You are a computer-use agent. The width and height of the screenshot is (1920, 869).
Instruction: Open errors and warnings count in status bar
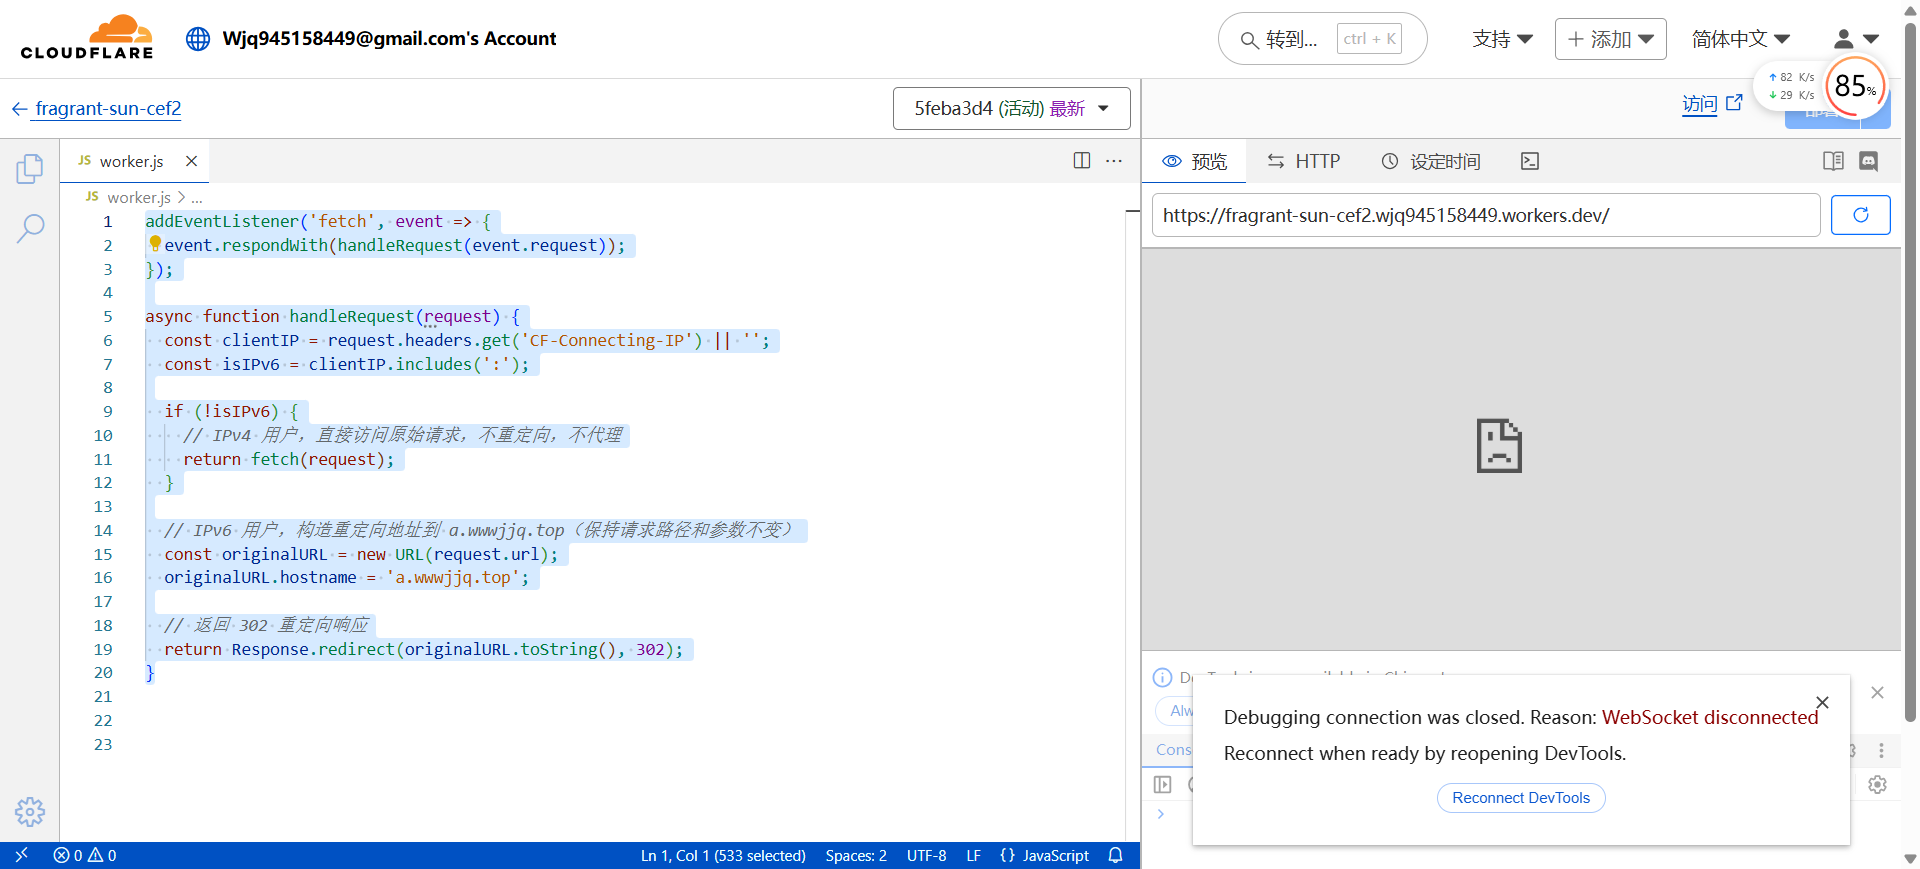point(85,855)
